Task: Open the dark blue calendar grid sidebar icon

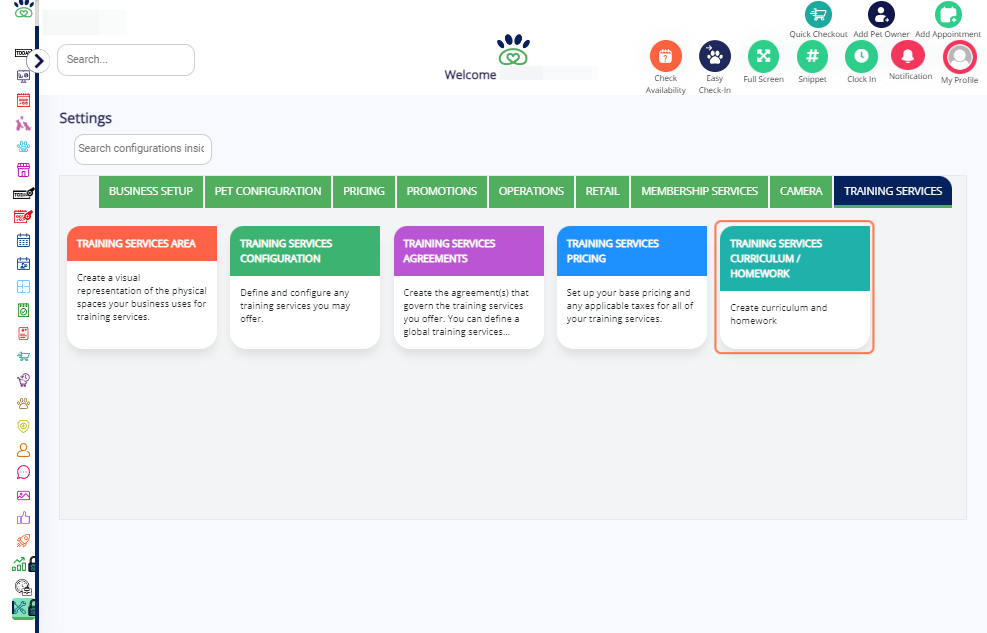Action: pyautogui.click(x=23, y=240)
